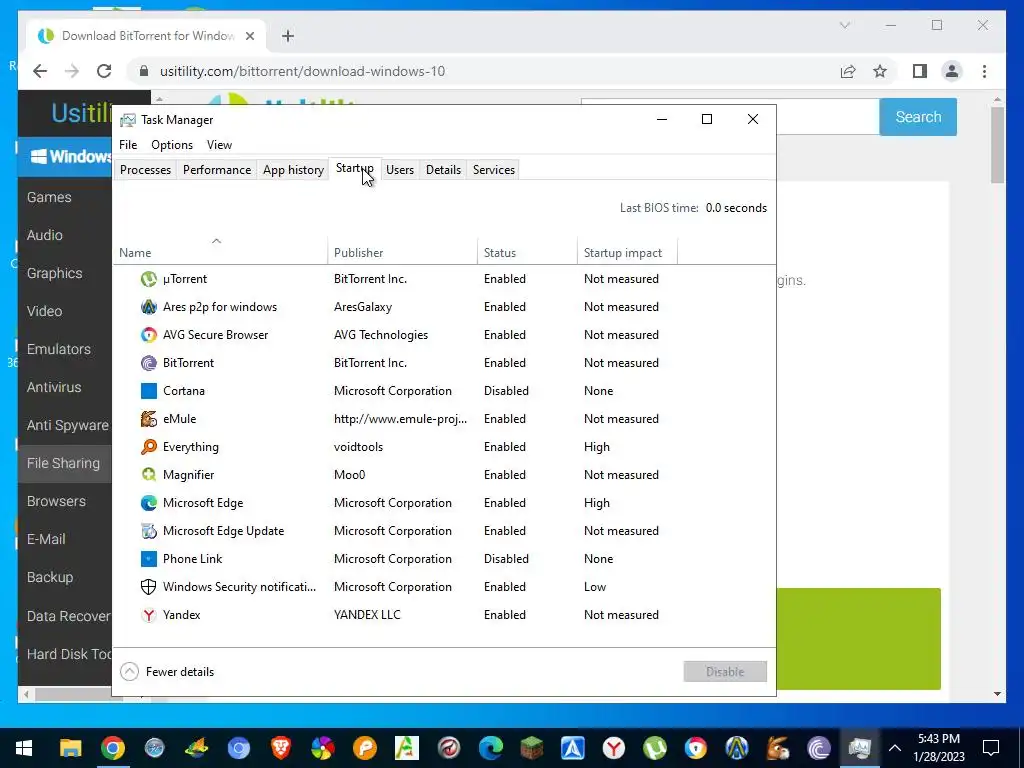Screen dimensions: 1024x768
Task: Show hidden system tray icons chevron
Action: point(895,748)
